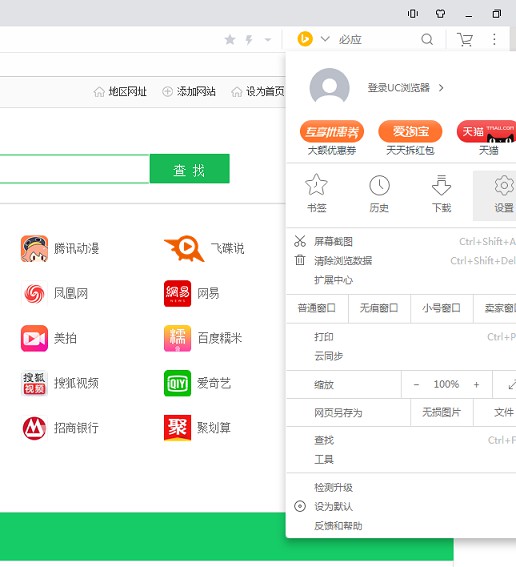Screen dimensions: 516x567
Task: Click the green 查找 search button
Action: click(x=189, y=169)
